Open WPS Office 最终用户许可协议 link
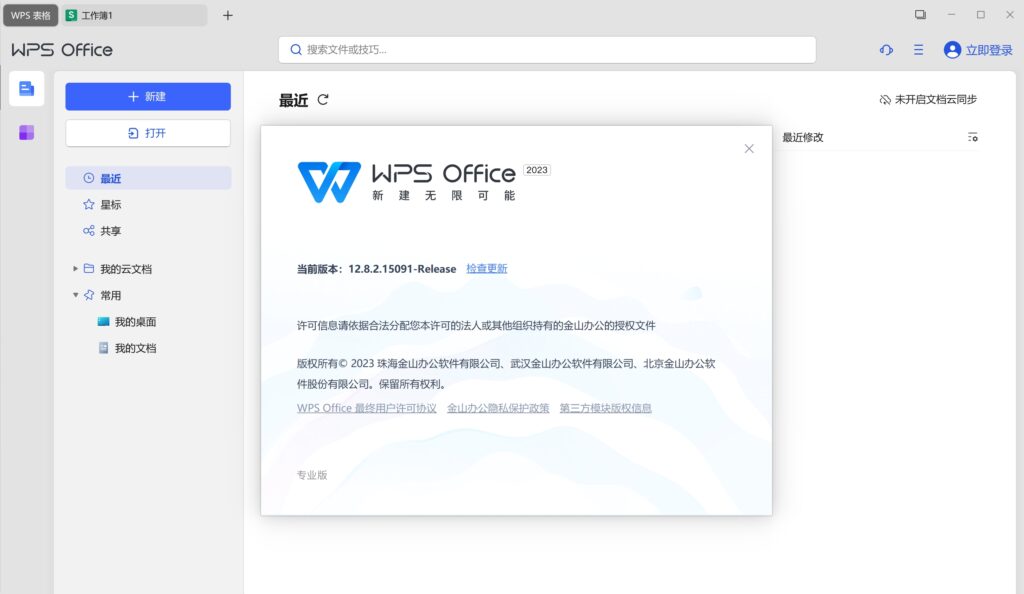The height and width of the screenshot is (594, 1024). (366, 408)
